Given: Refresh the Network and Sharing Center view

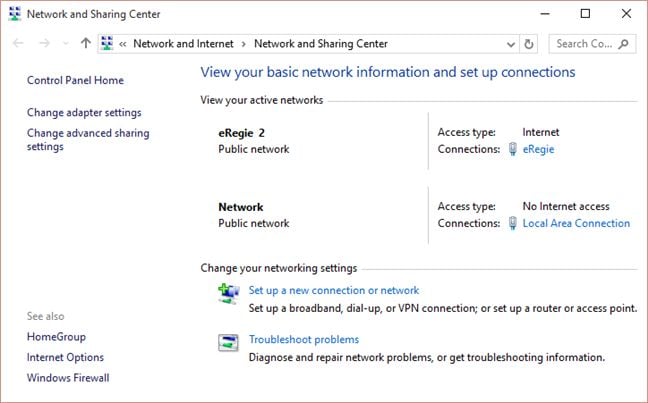Looking at the screenshot, I should point(529,44).
